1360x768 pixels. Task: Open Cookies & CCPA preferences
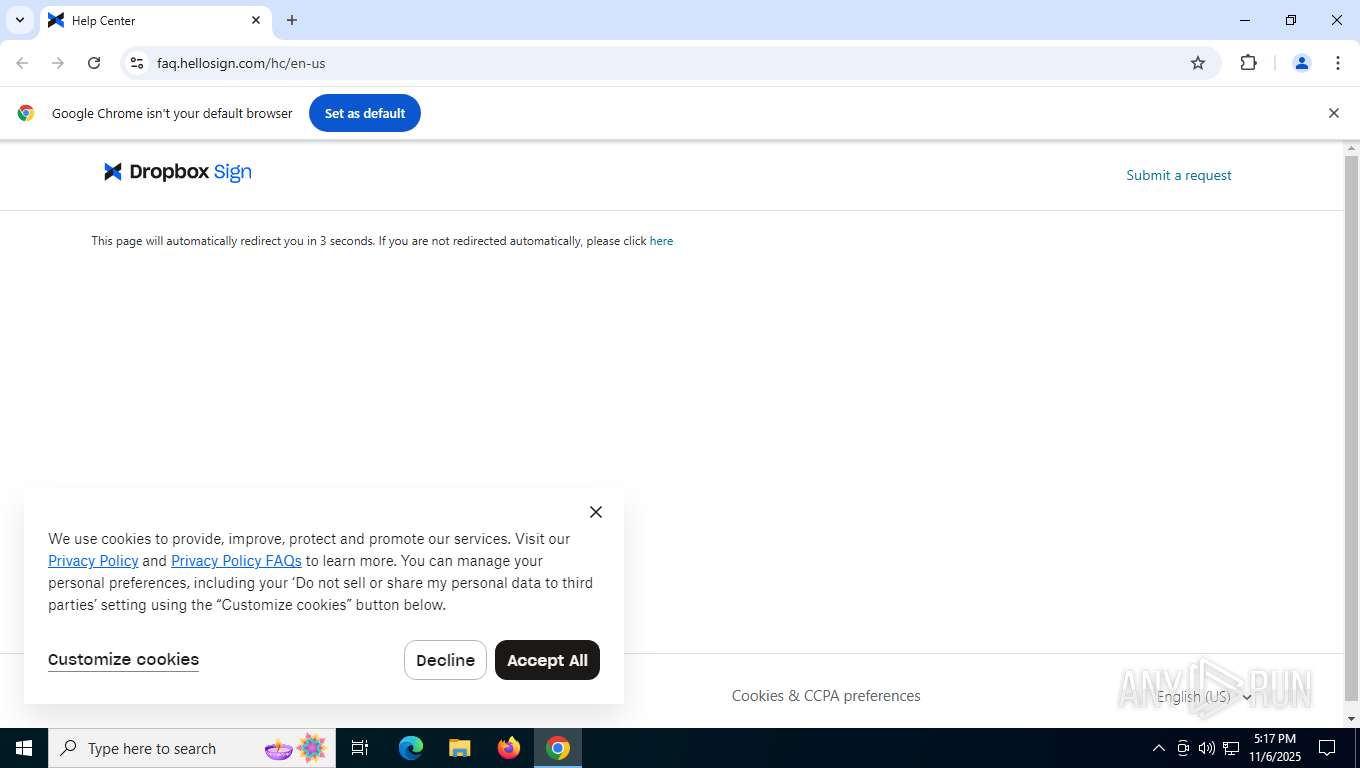tap(826, 696)
